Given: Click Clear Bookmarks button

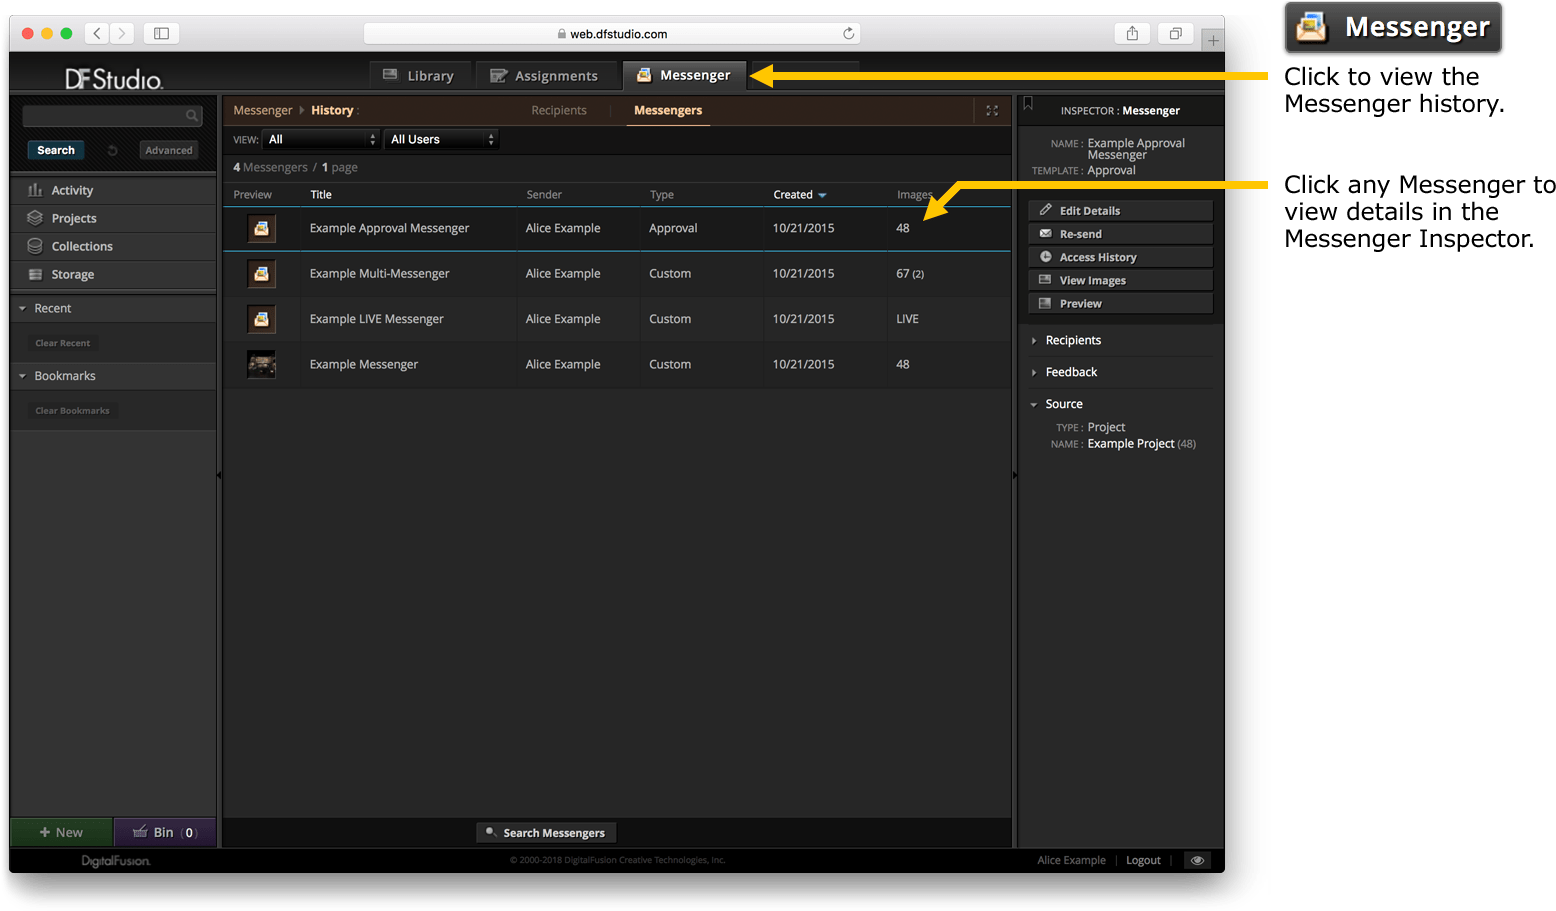Looking at the screenshot, I should coord(72,410).
